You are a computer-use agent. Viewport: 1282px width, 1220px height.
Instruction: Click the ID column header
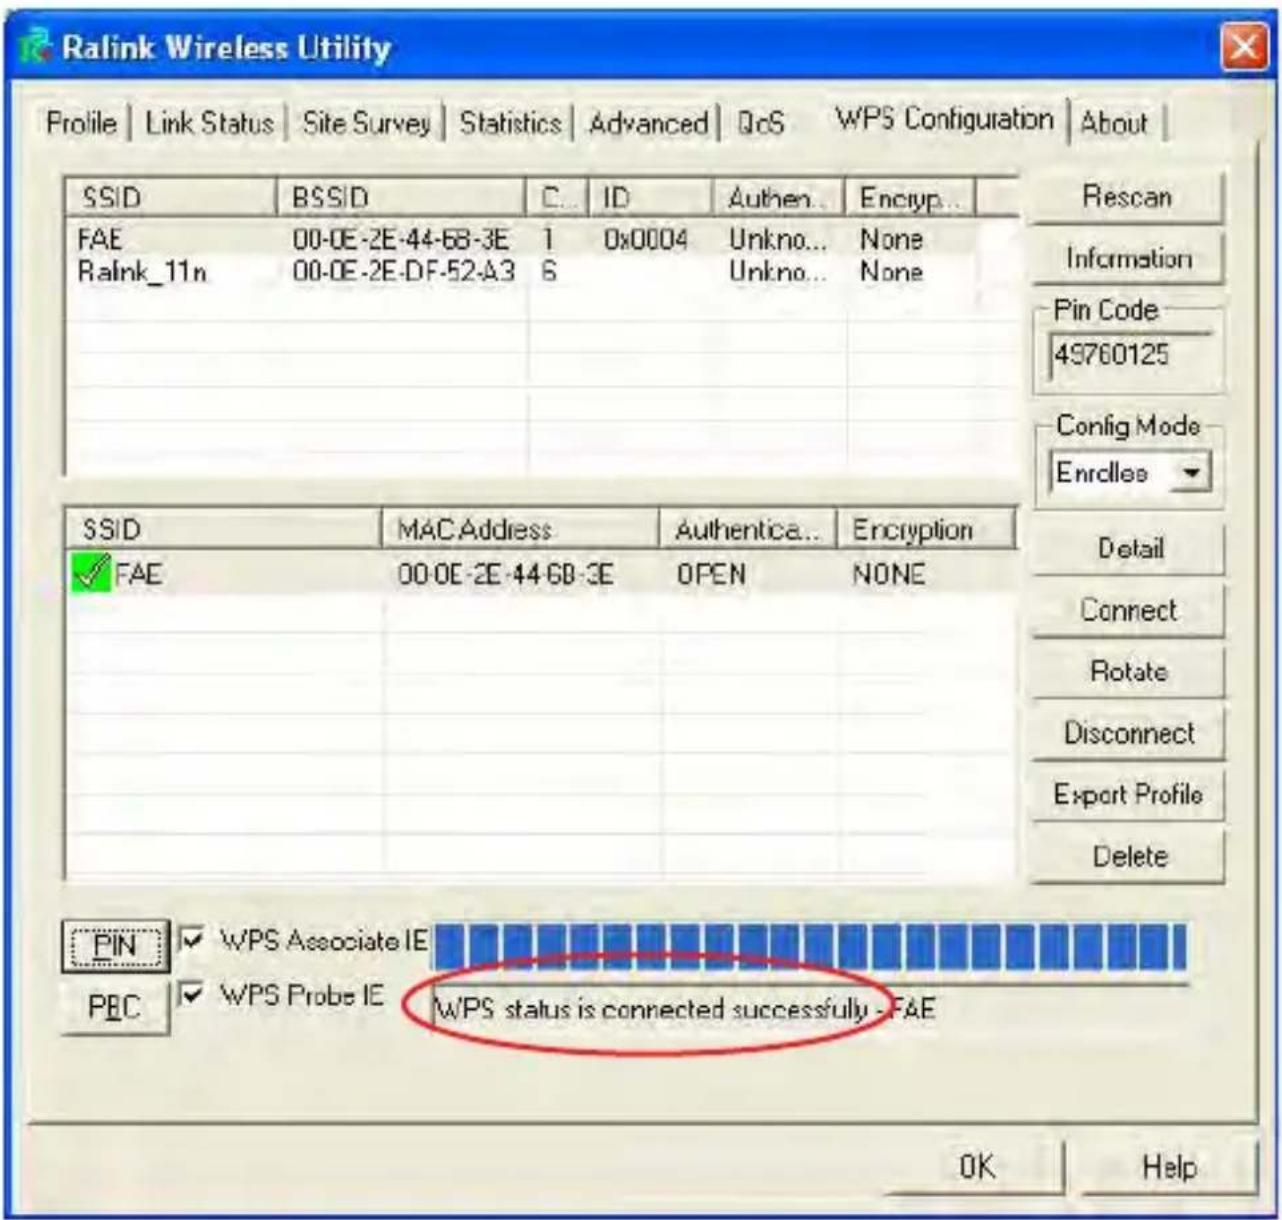[x=651, y=197]
